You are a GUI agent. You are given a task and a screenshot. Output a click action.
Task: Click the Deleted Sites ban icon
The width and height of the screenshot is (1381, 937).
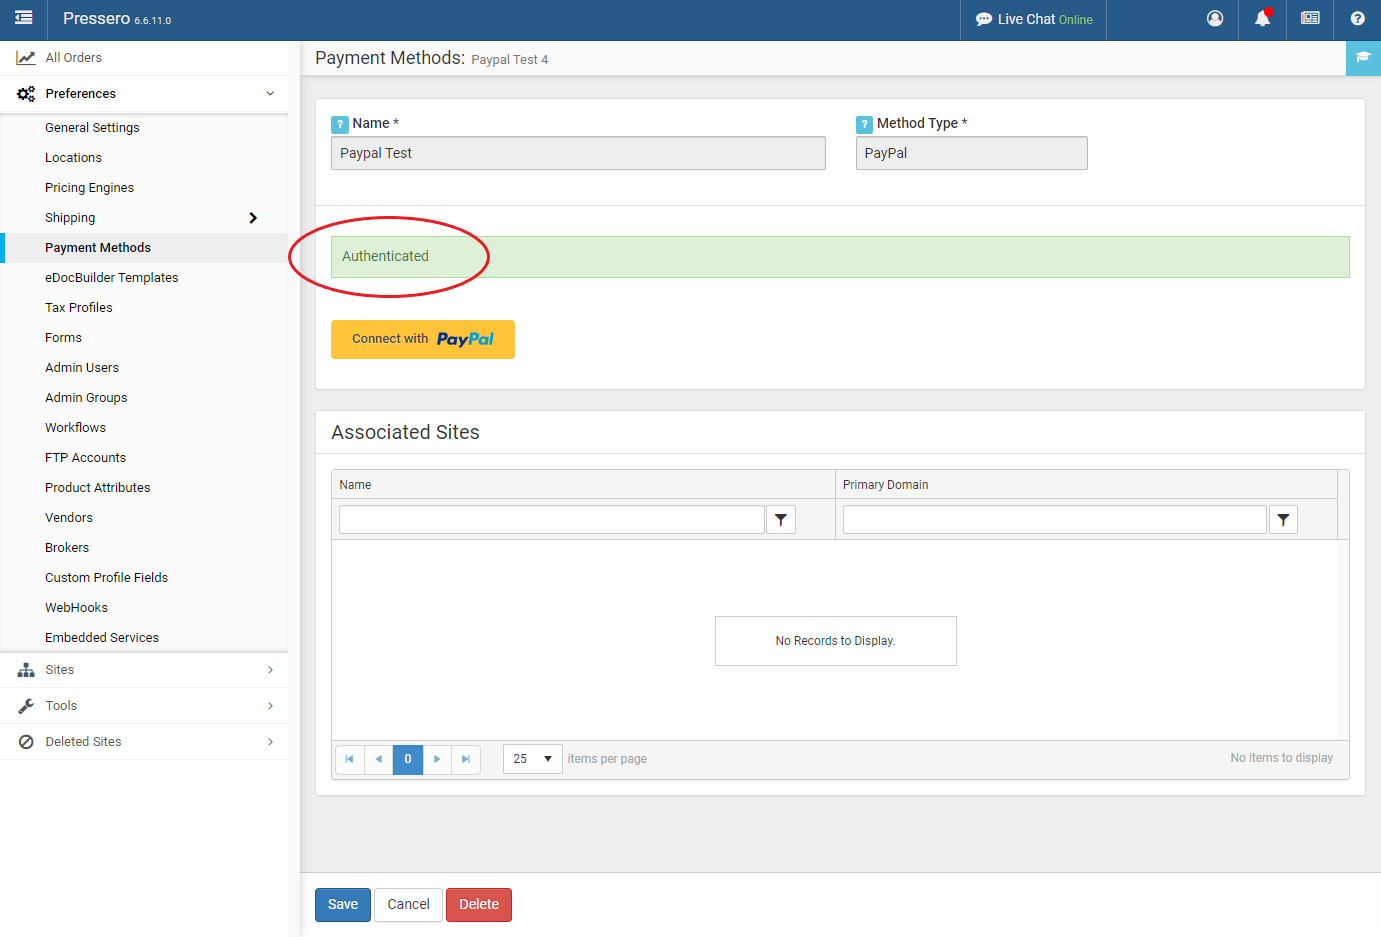click(x=26, y=742)
